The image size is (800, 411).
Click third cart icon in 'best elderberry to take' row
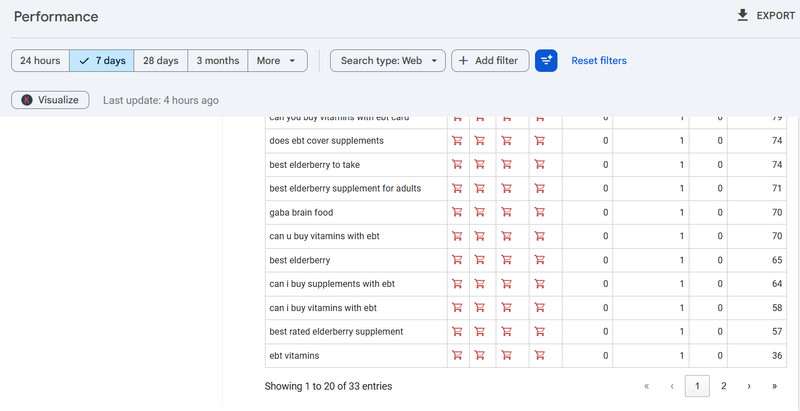[x=506, y=165]
